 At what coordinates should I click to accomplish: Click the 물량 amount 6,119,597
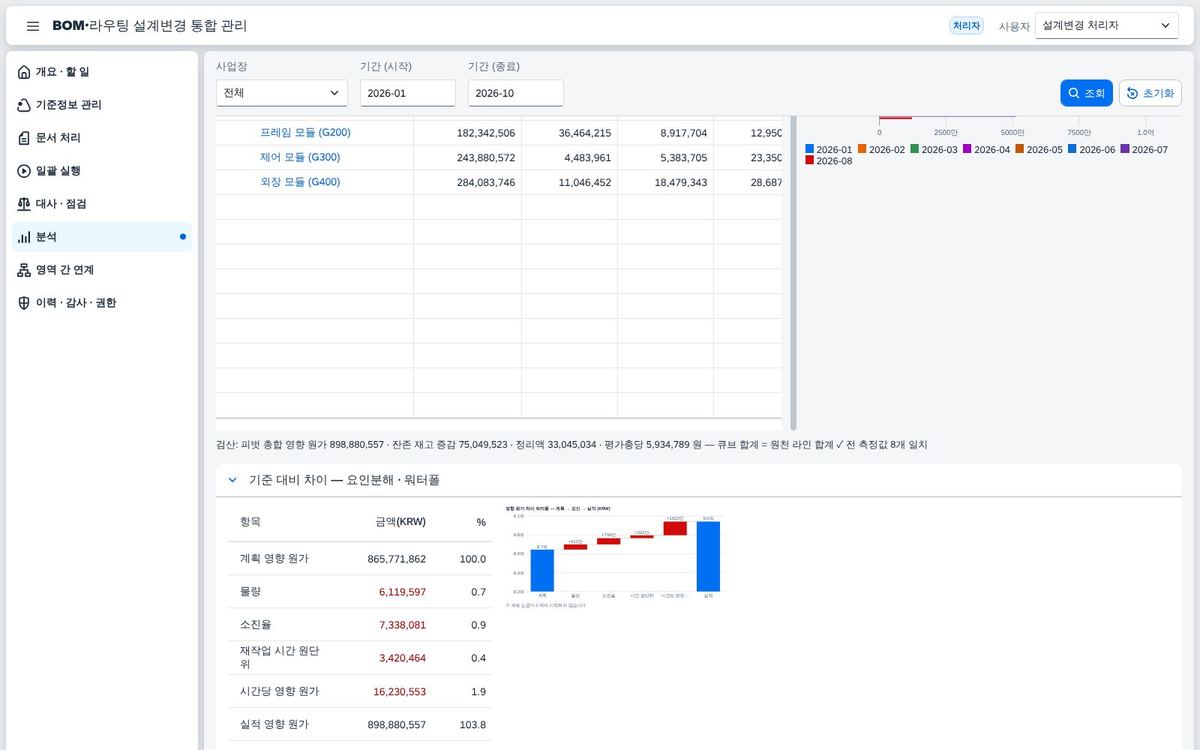pyautogui.click(x=402, y=592)
